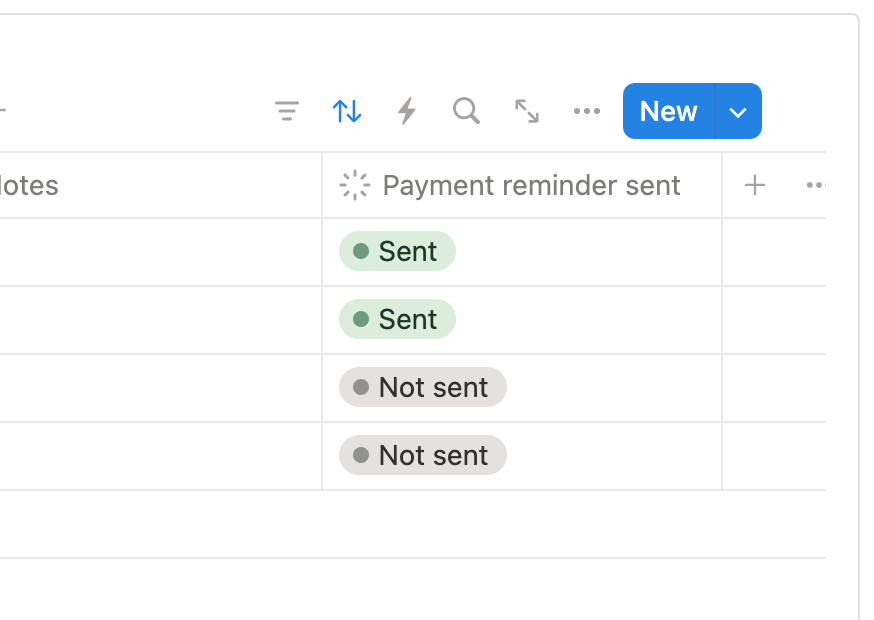
Task: Open the filter options icon
Action: pyautogui.click(x=287, y=111)
